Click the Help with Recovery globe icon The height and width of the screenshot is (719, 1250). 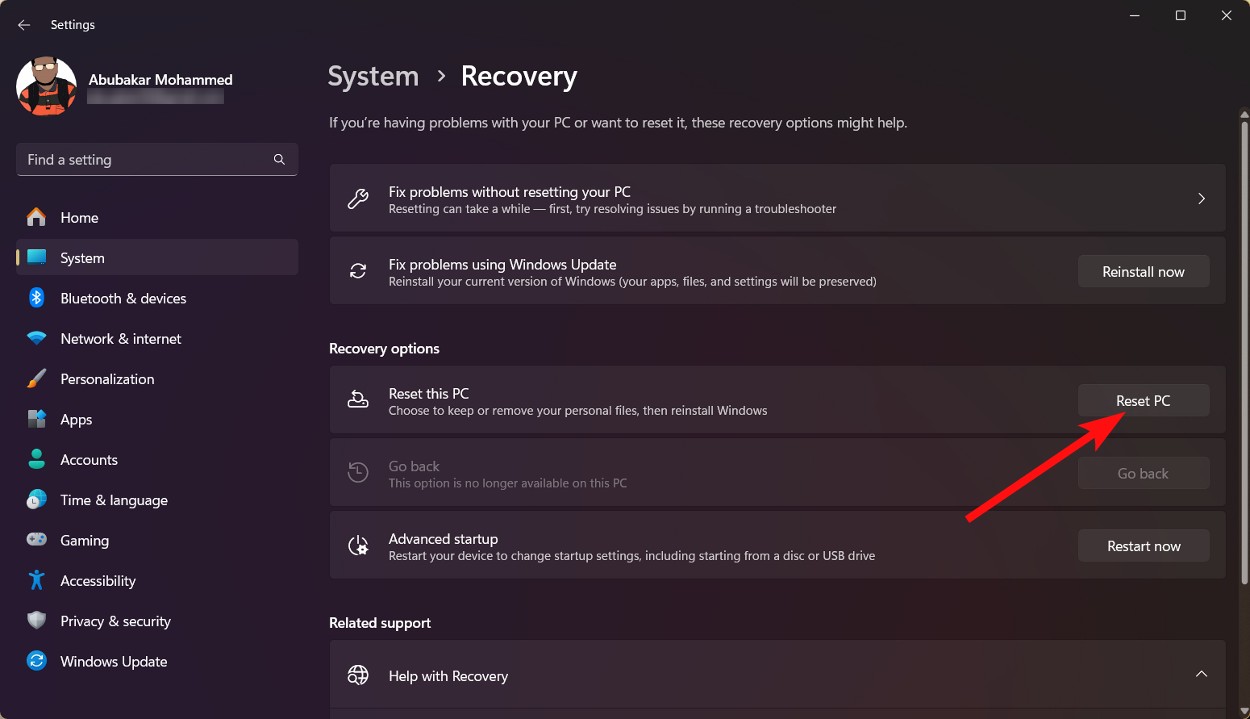[358, 675]
